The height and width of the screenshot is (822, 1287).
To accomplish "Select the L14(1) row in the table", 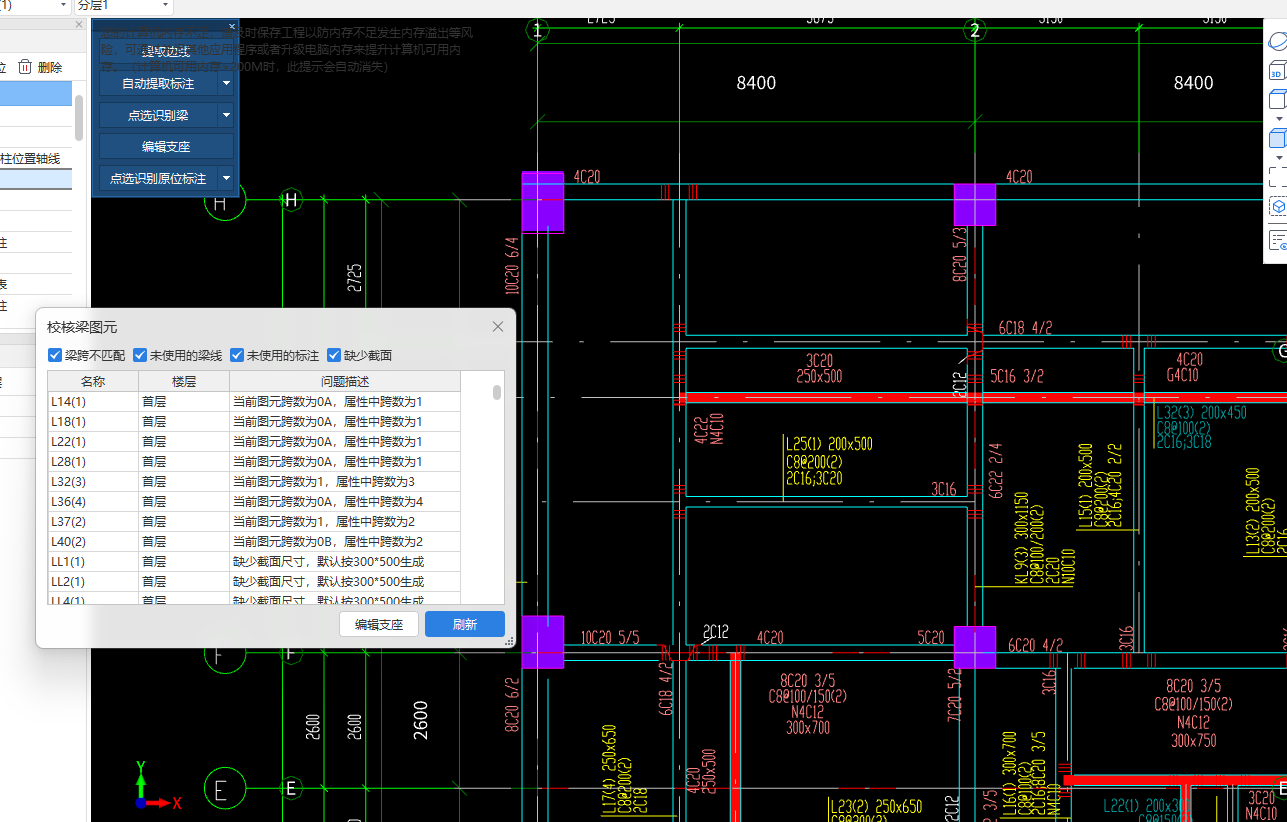I will [254, 401].
